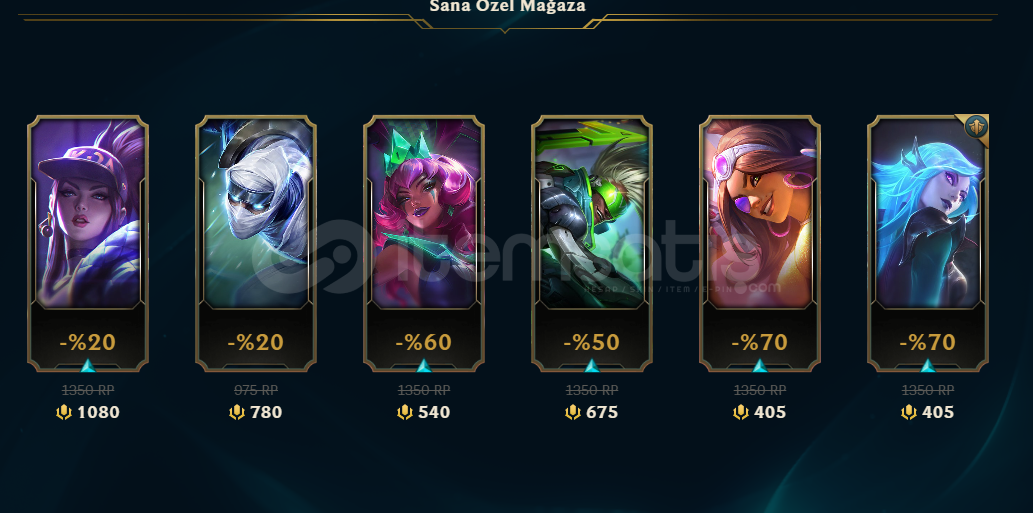Screen dimensions: 1033x513
Task: Open the skin card with white headband
Action: point(760,243)
